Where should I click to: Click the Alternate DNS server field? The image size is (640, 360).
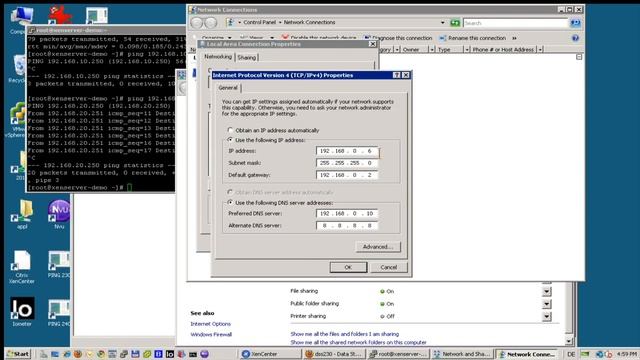(x=347, y=226)
